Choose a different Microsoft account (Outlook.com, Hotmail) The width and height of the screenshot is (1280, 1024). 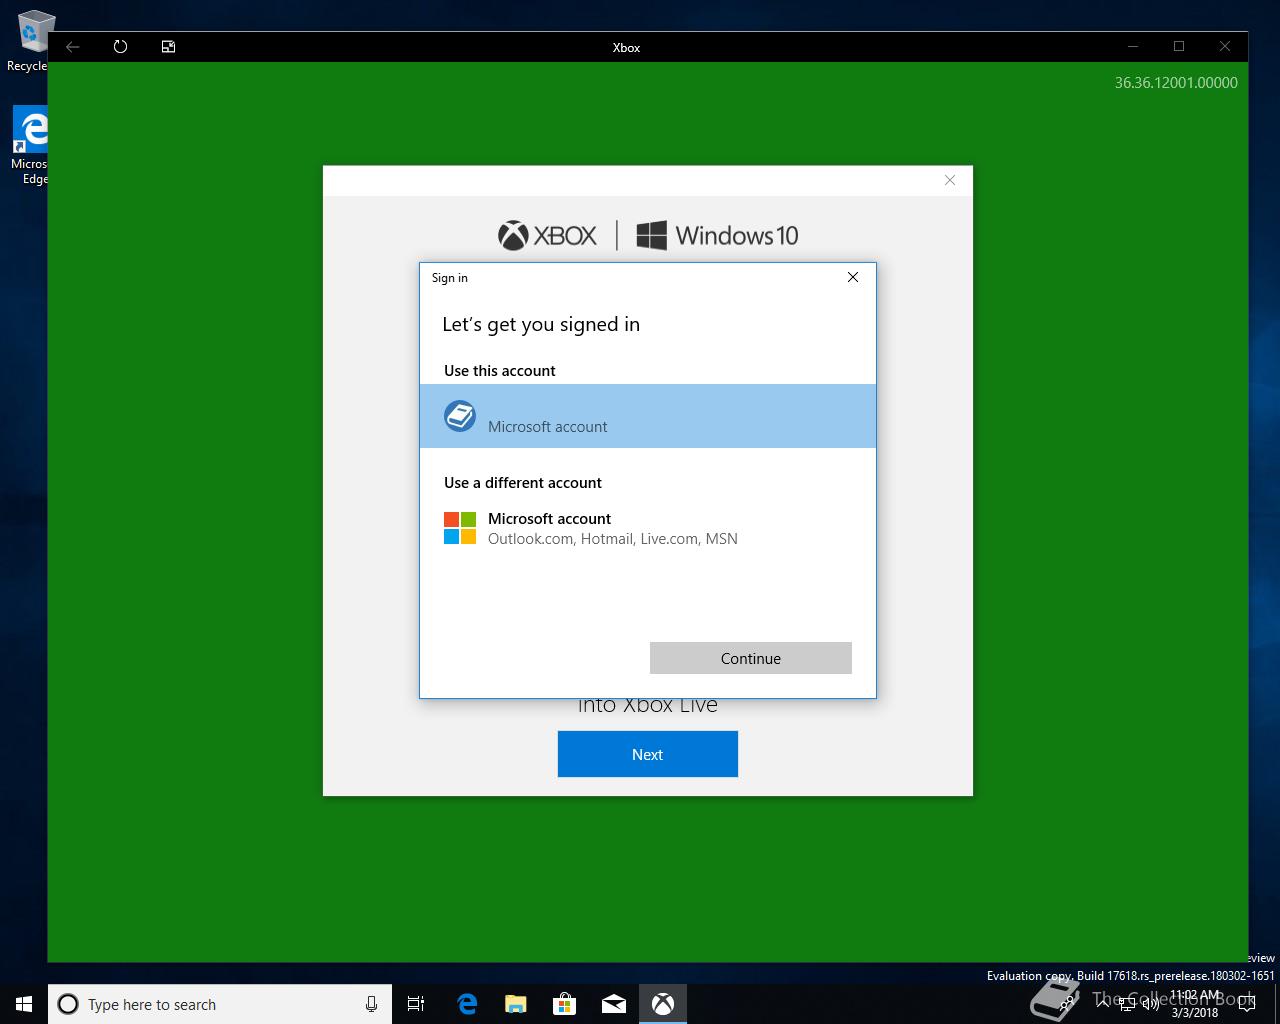tap(648, 528)
